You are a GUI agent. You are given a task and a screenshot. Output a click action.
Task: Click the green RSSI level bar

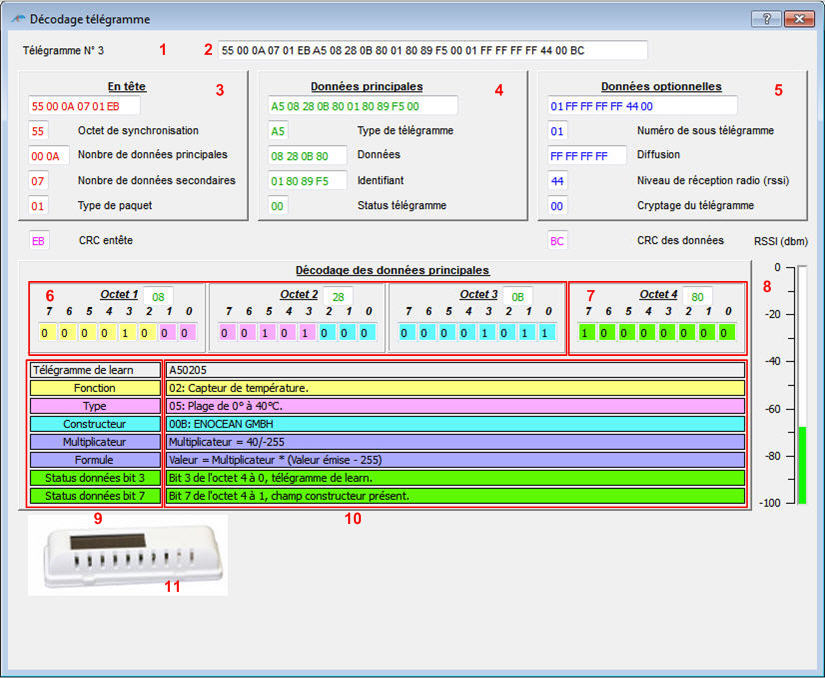[801, 464]
